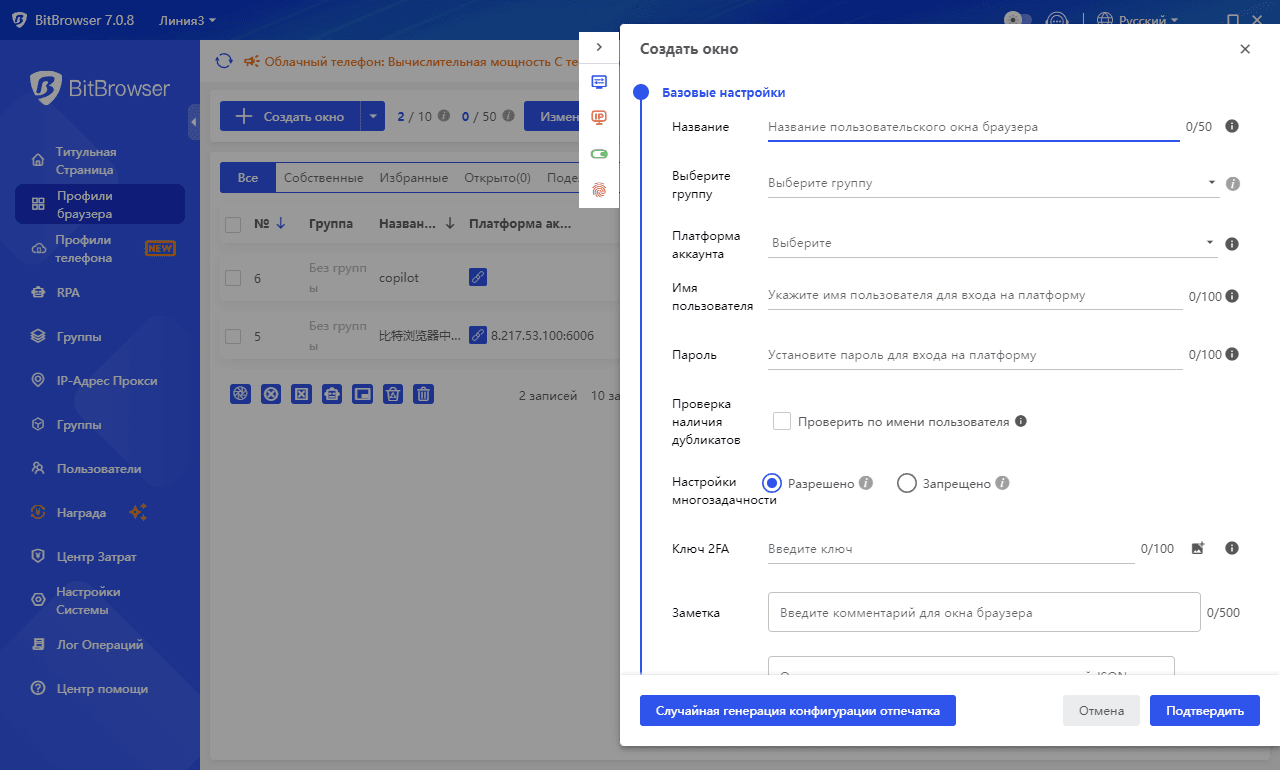
Task: Click the IP monitor icon in side strip
Action: click(x=599, y=118)
